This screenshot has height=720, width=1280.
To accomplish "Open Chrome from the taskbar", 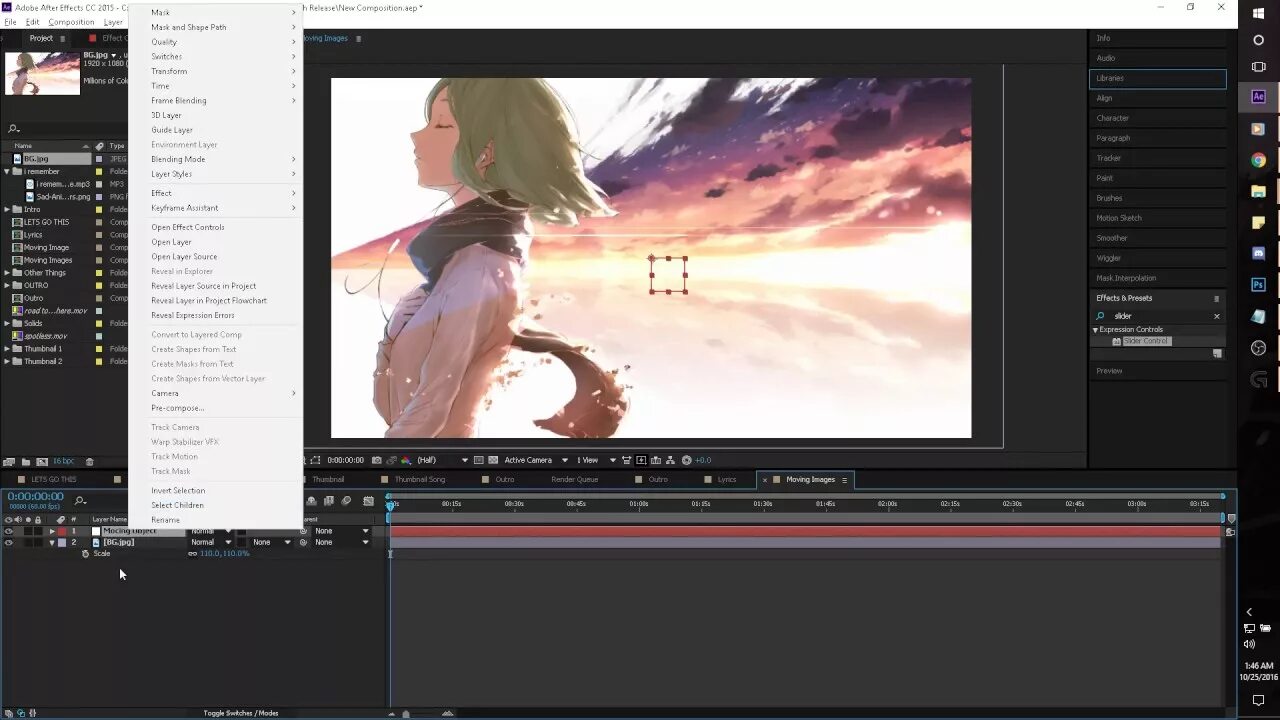I will click(x=1258, y=160).
